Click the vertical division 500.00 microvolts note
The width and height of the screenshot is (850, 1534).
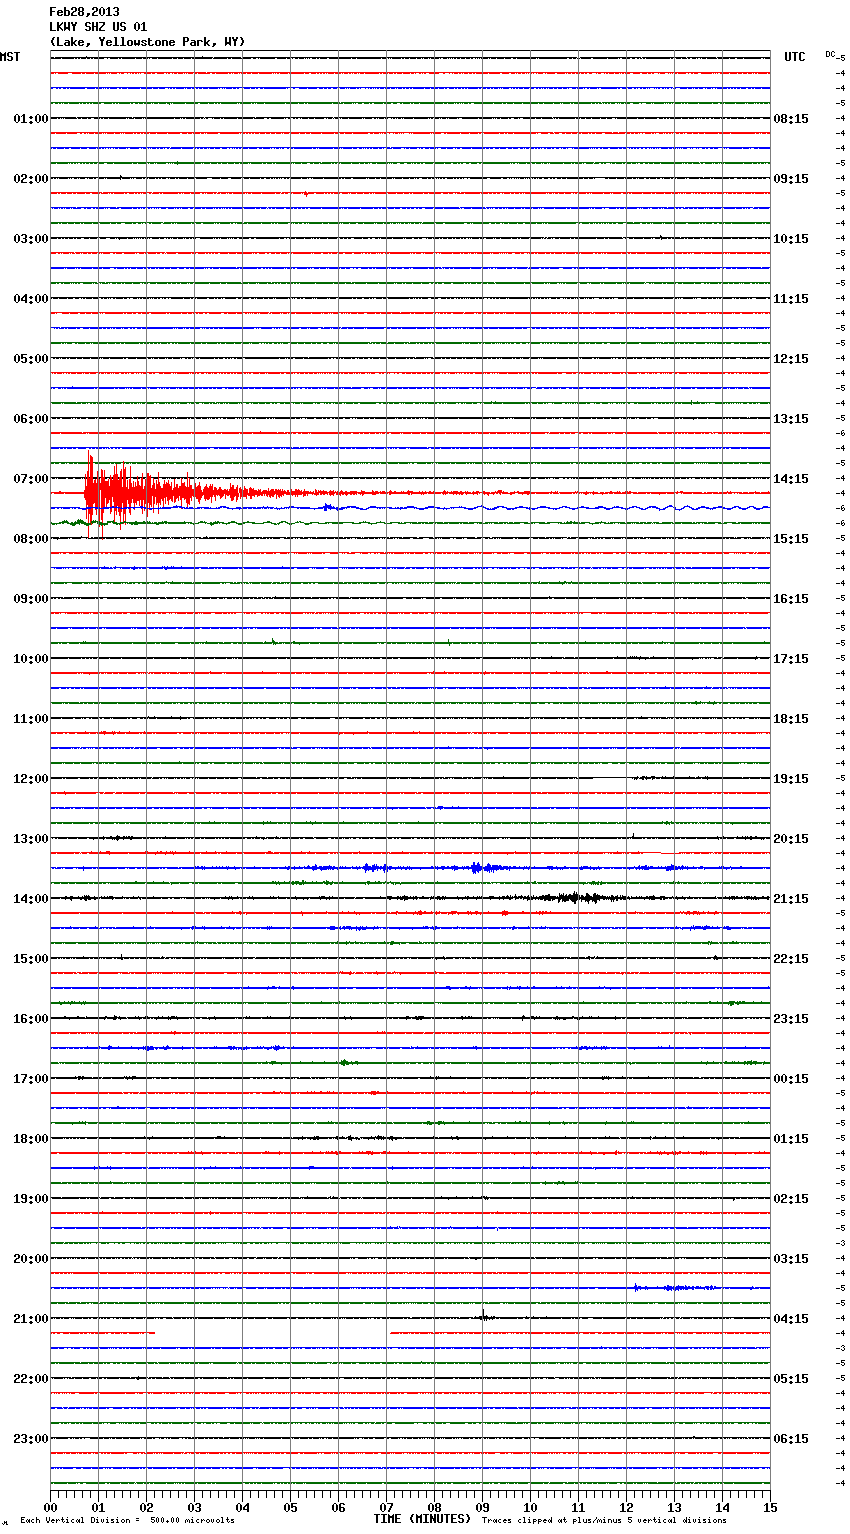coord(127,1521)
